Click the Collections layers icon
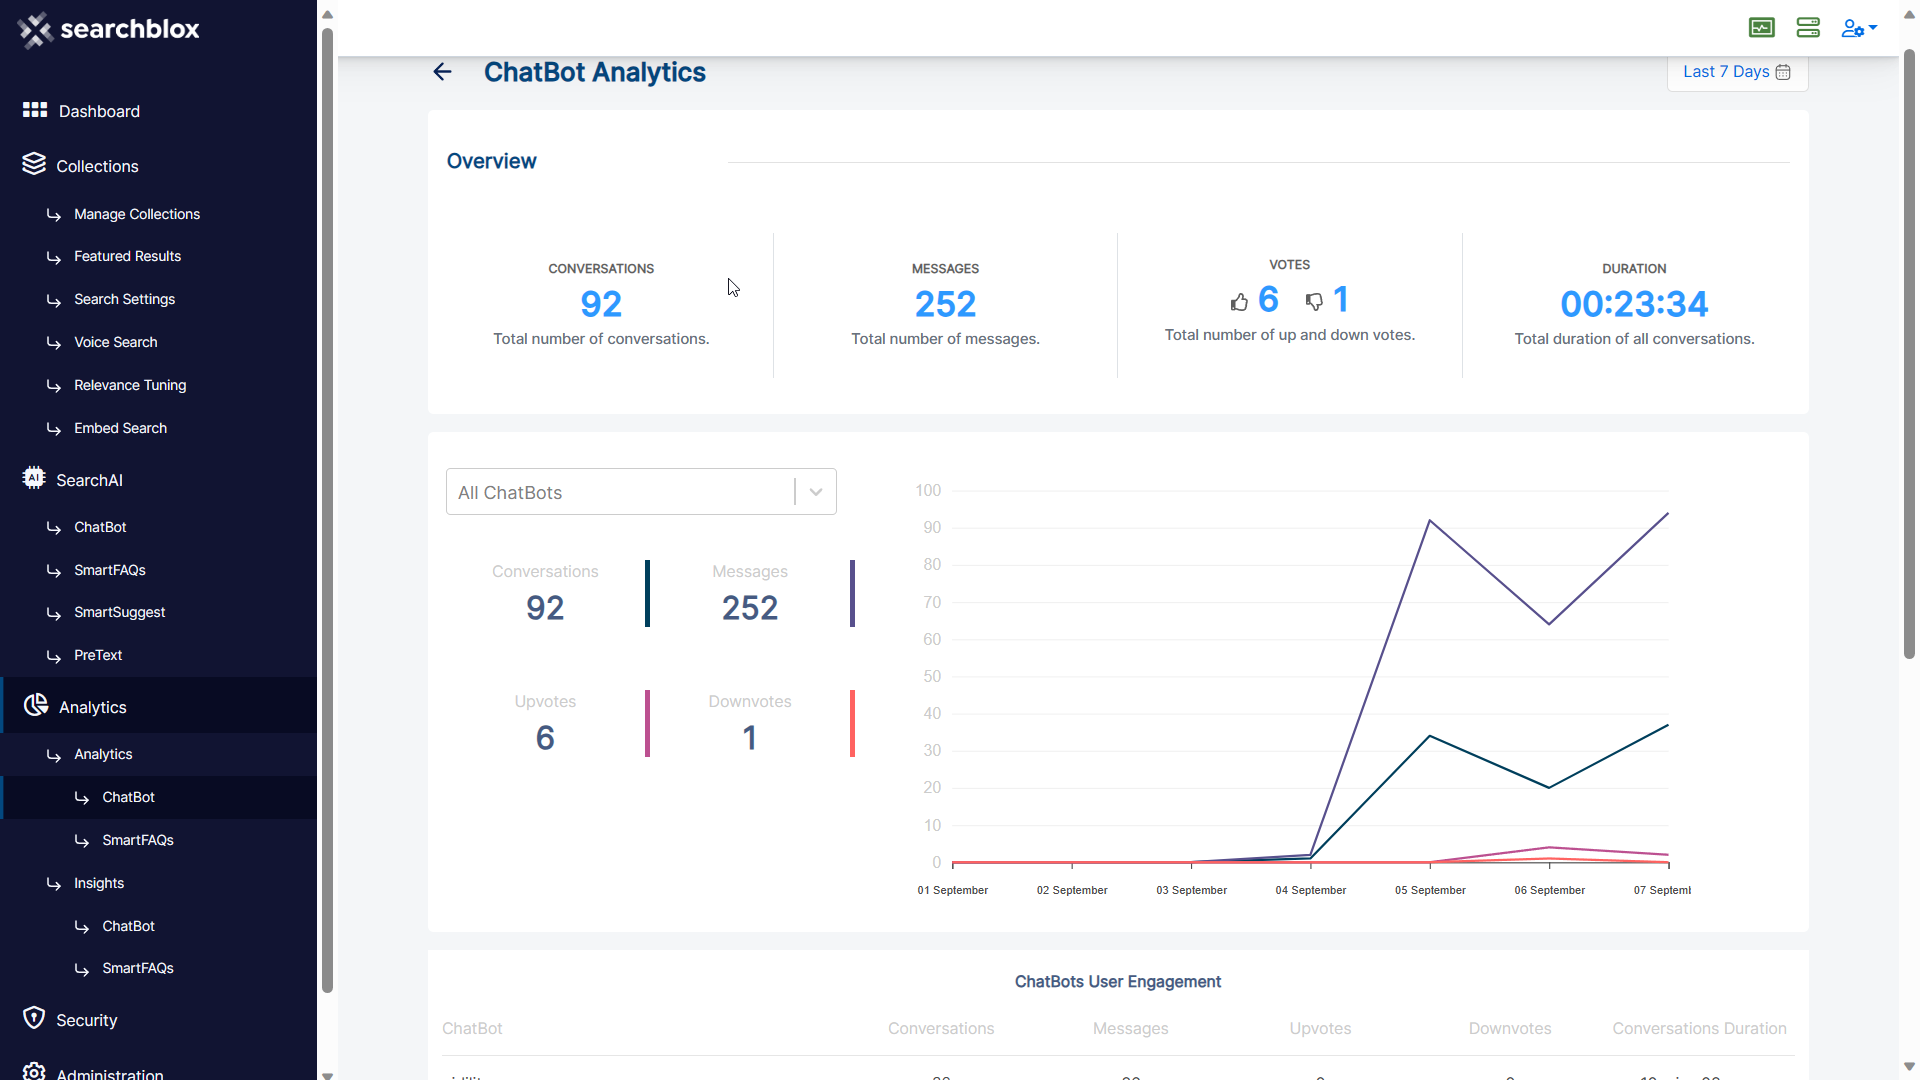 [34, 164]
